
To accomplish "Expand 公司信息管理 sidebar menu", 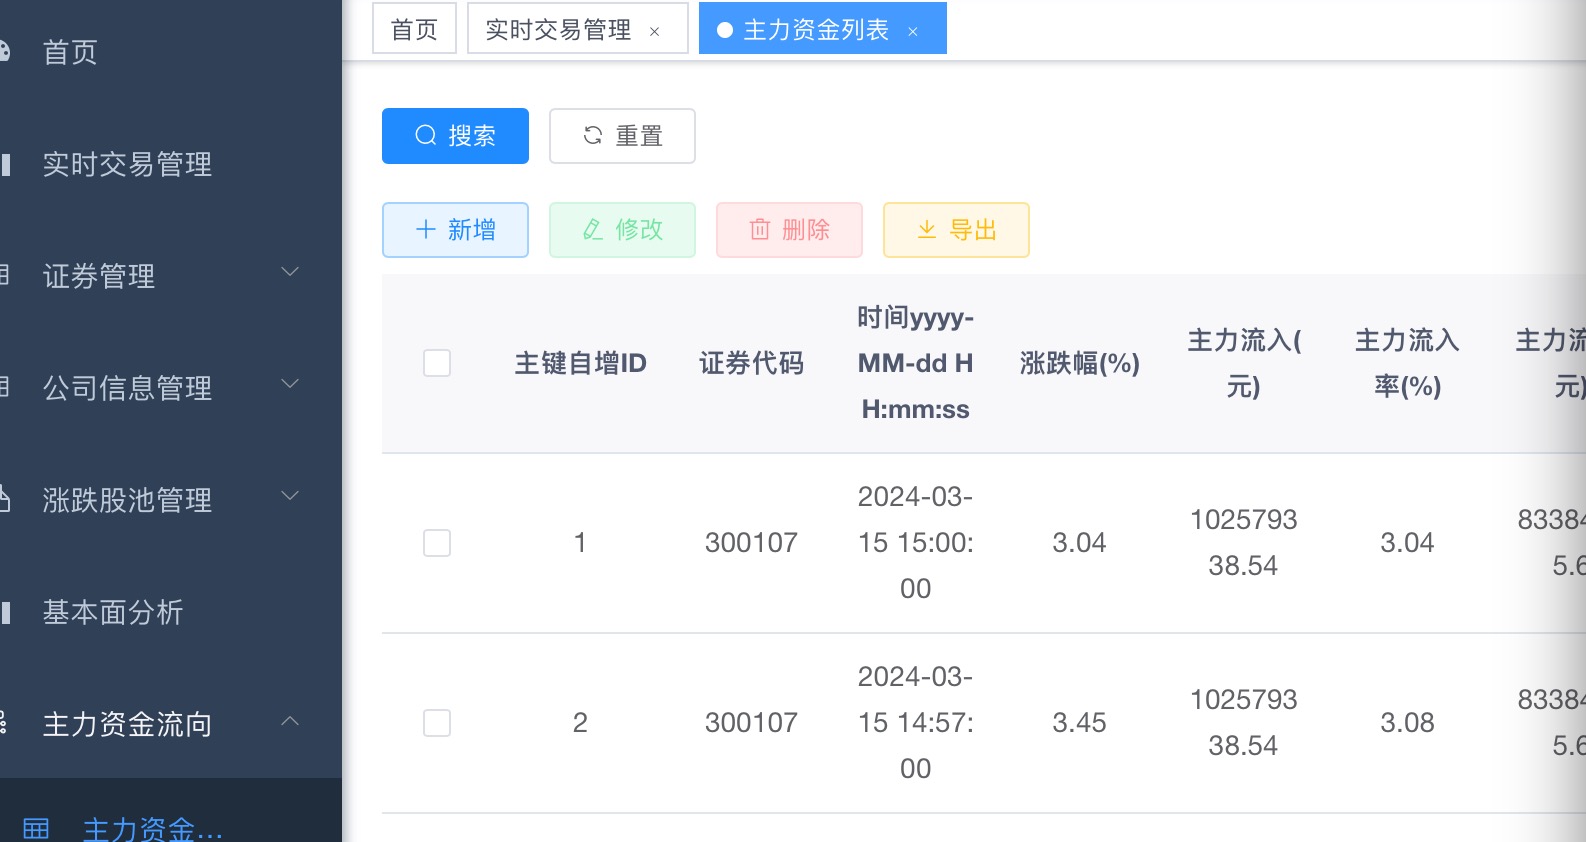I will coord(171,388).
